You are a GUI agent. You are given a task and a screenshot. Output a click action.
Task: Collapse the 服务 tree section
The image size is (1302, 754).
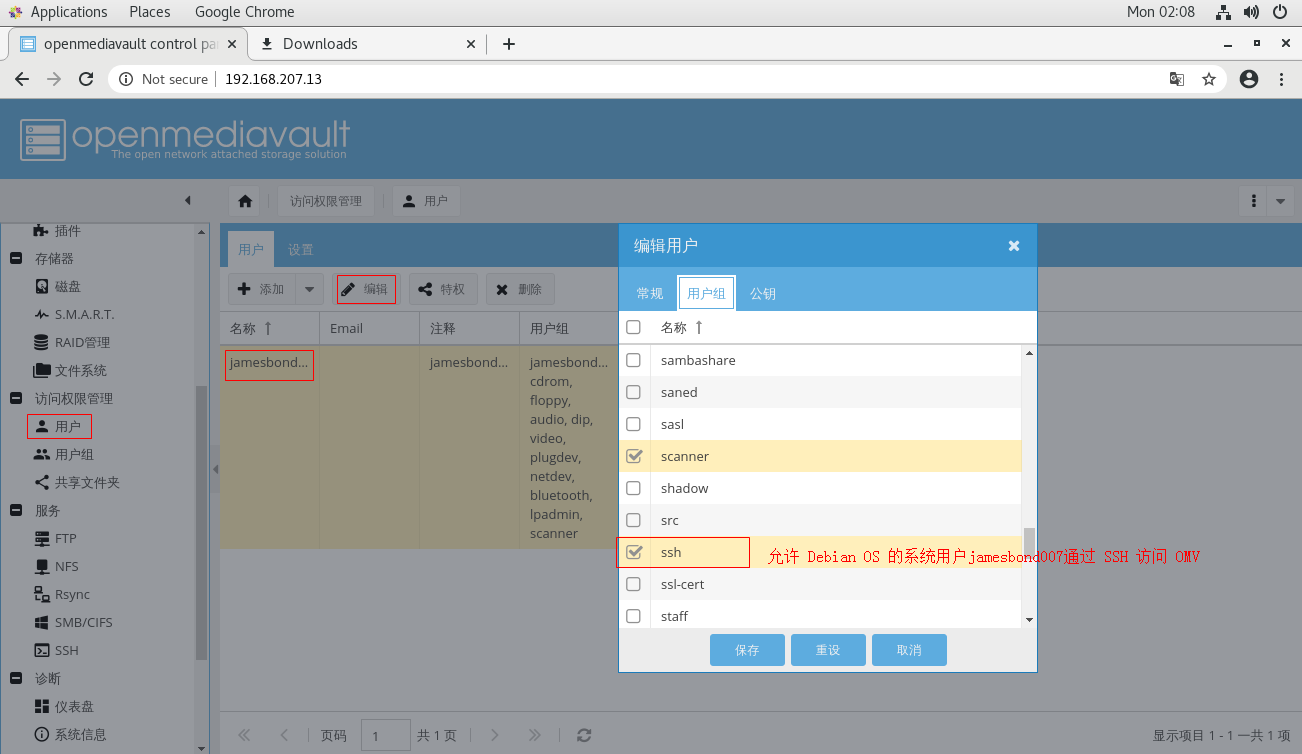coord(16,510)
